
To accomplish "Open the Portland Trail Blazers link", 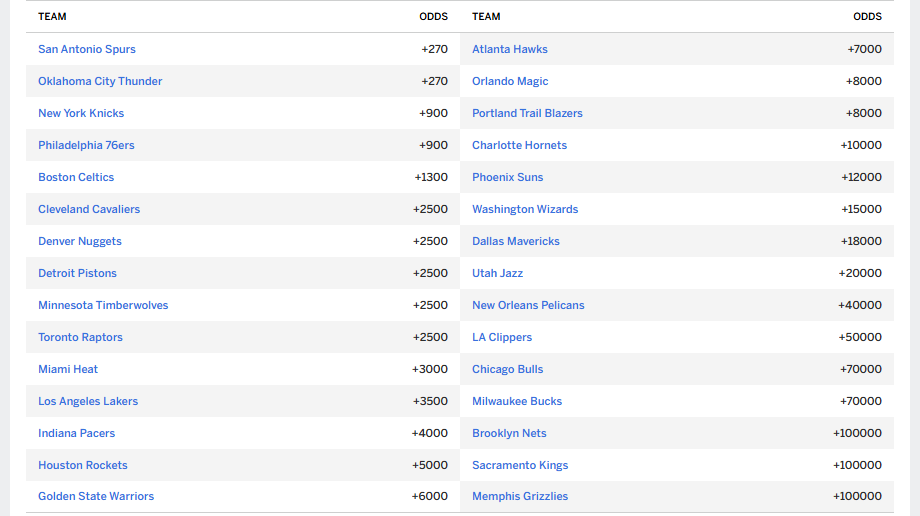I will point(527,113).
